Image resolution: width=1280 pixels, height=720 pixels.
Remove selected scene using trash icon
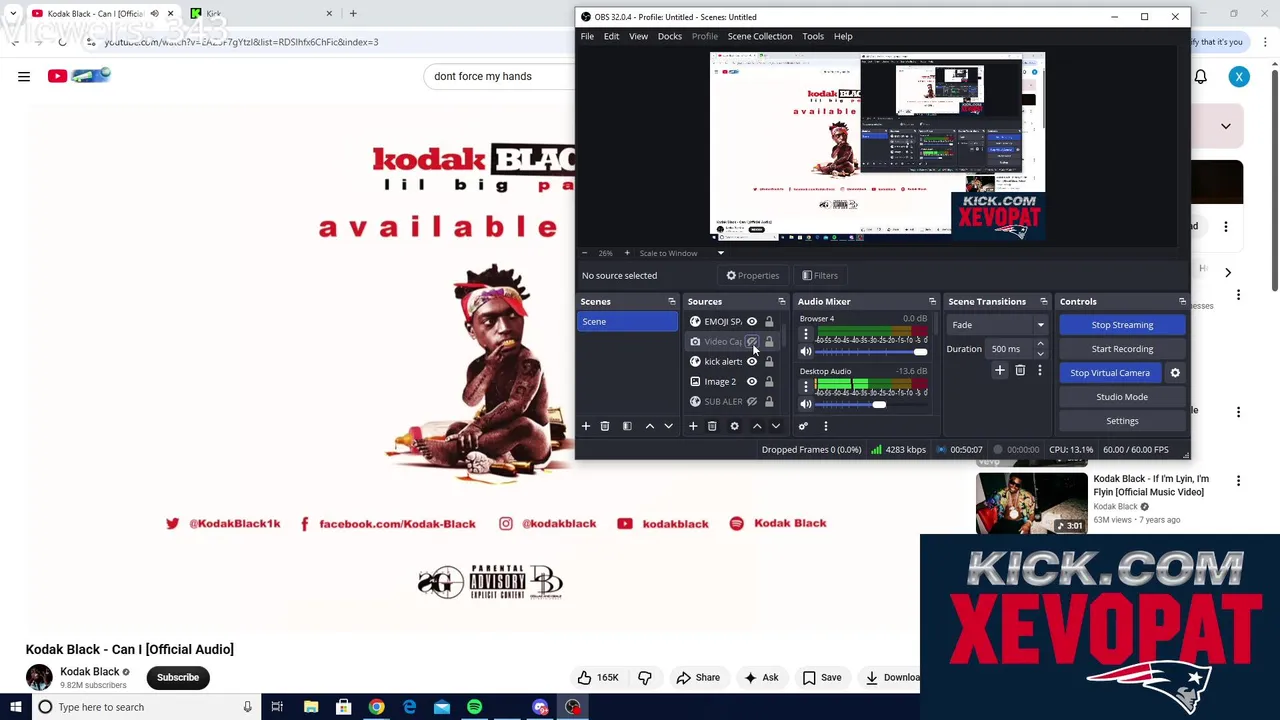[604, 426]
